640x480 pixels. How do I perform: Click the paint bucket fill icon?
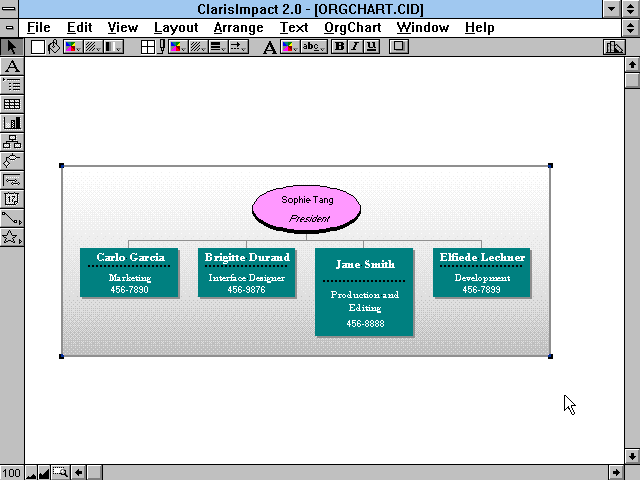click(54, 47)
